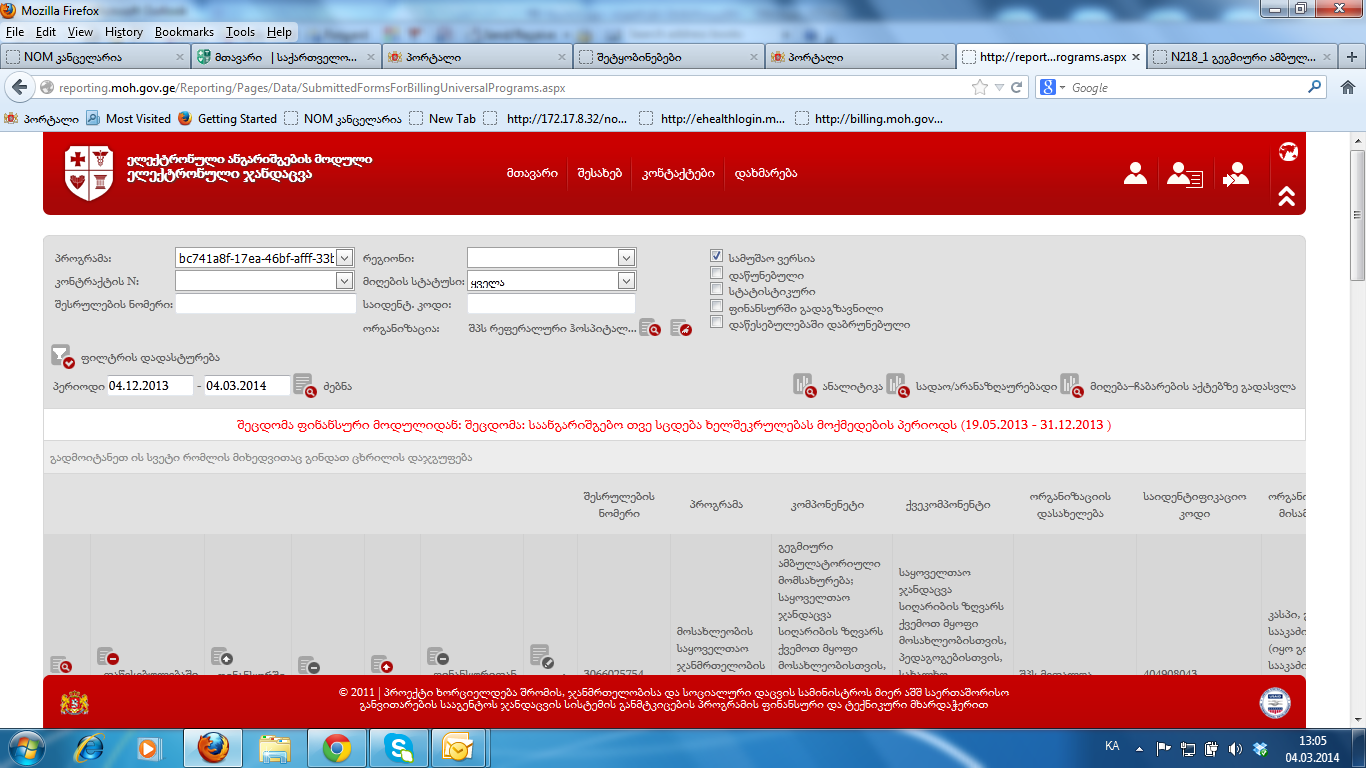Screen dimensions: 1366x768
Task: Click the document edit pencil icon in table row
Action: pyautogui.click(x=540, y=656)
